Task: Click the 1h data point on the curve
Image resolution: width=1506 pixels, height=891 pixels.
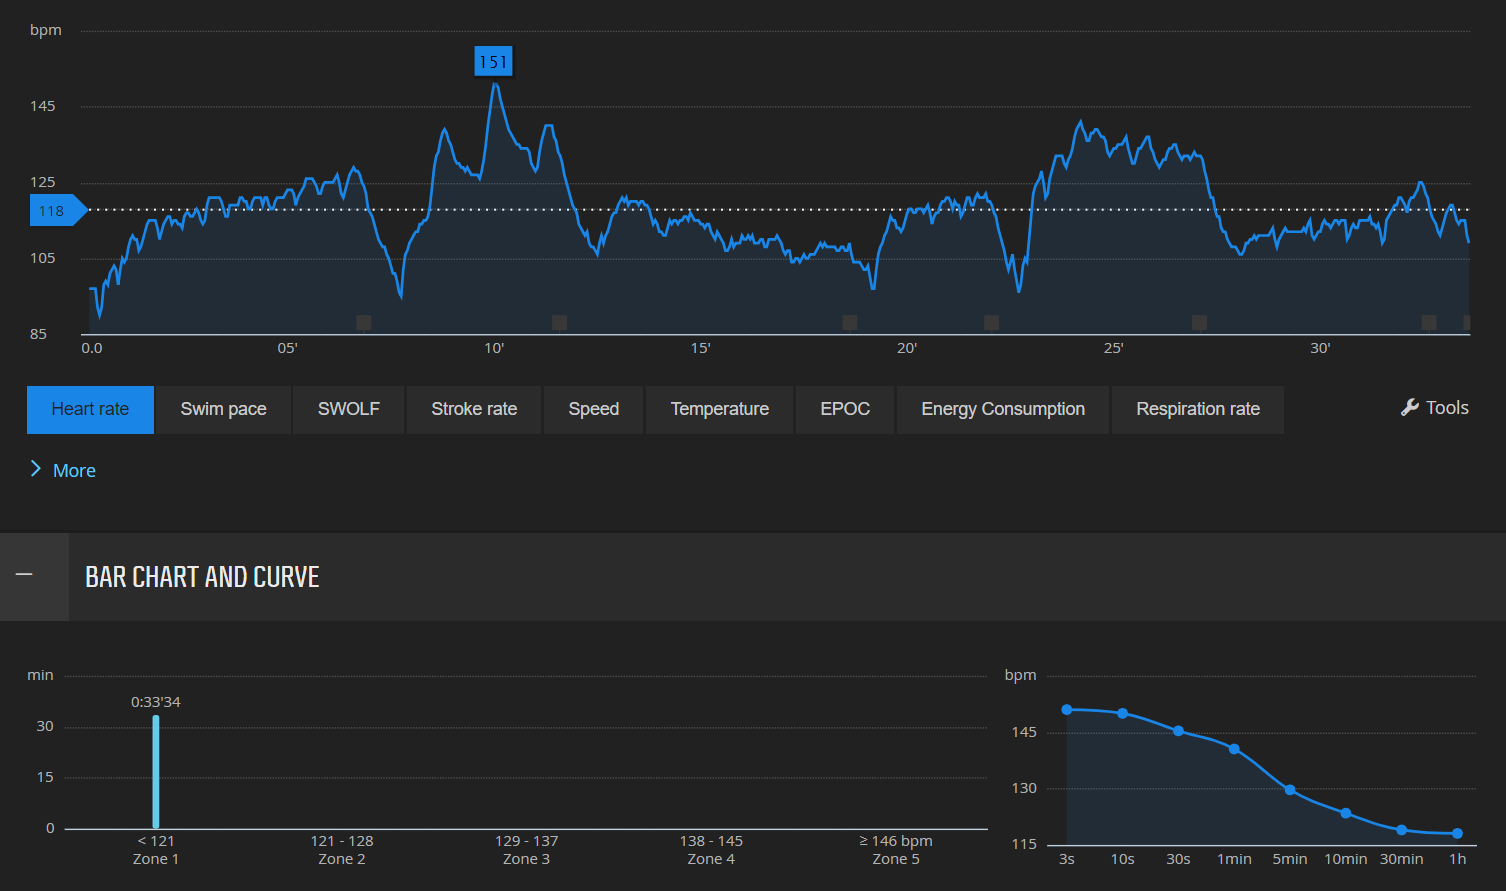Action: pos(1457,833)
